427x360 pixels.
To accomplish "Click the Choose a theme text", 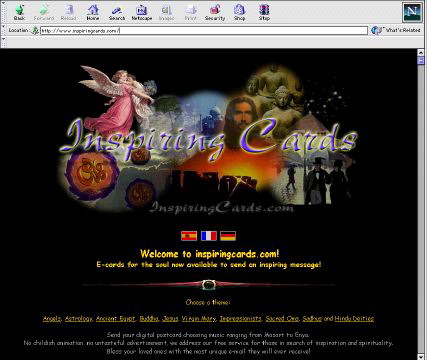I will click(x=208, y=303).
